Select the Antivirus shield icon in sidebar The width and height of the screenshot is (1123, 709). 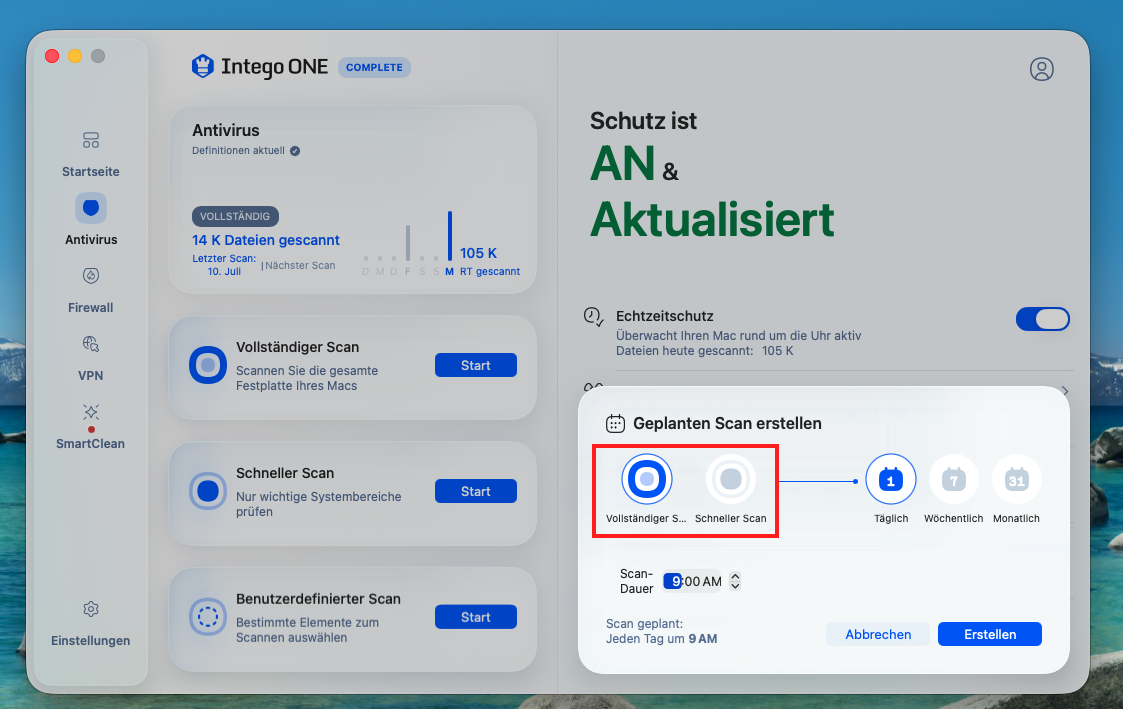(91, 208)
